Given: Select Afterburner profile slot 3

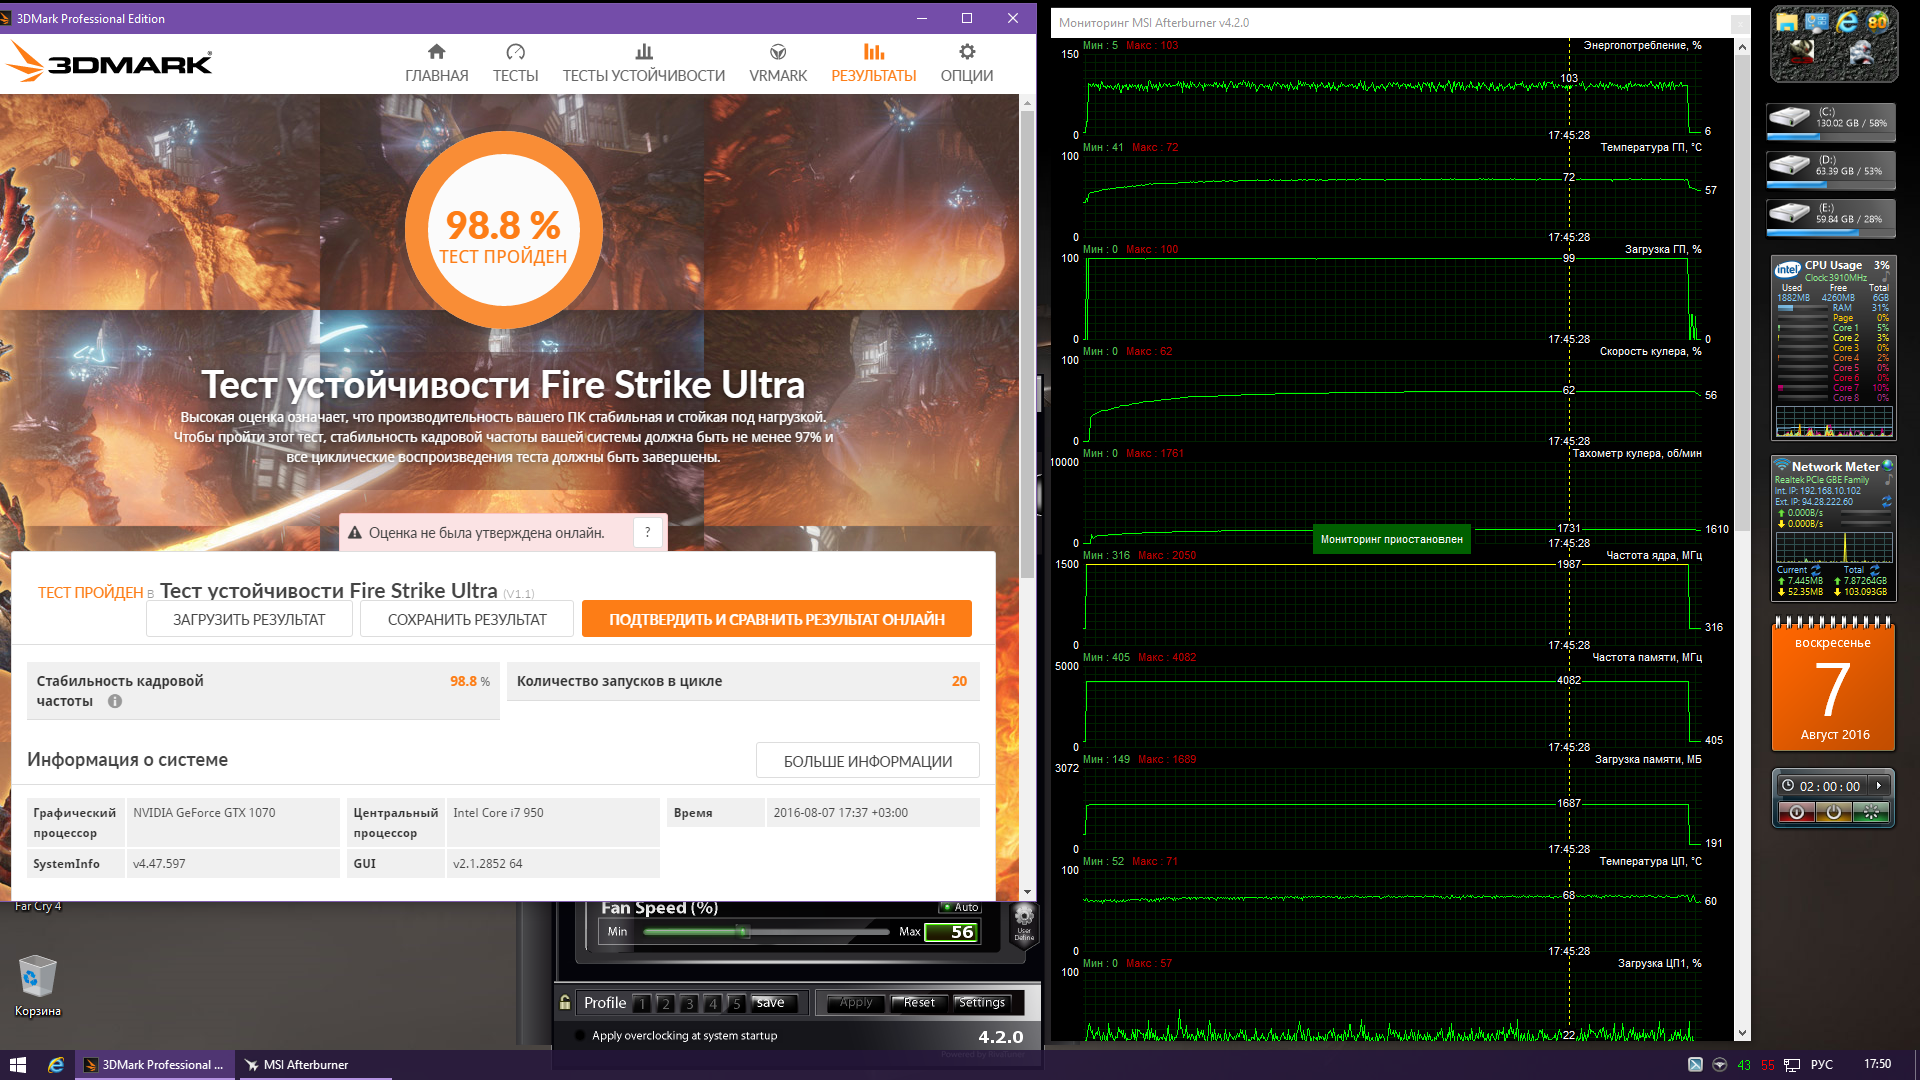Looking at the screenshot, I should 689,1003.
